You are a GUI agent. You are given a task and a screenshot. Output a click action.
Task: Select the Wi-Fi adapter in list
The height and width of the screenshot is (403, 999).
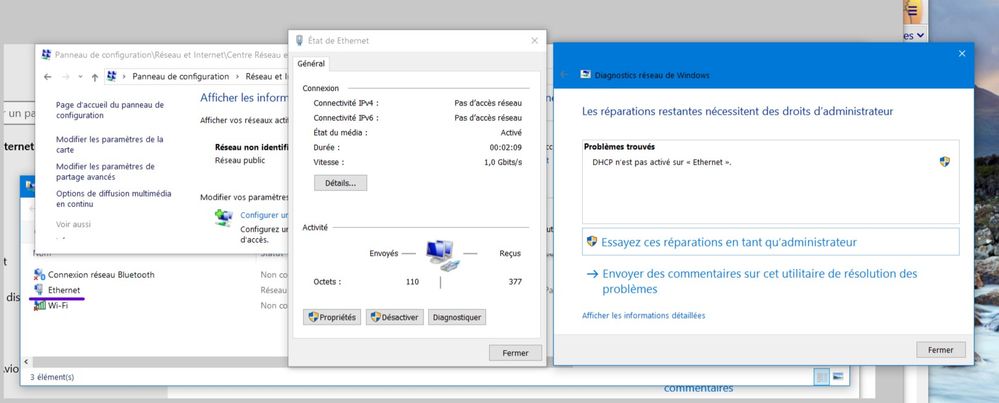58,305
